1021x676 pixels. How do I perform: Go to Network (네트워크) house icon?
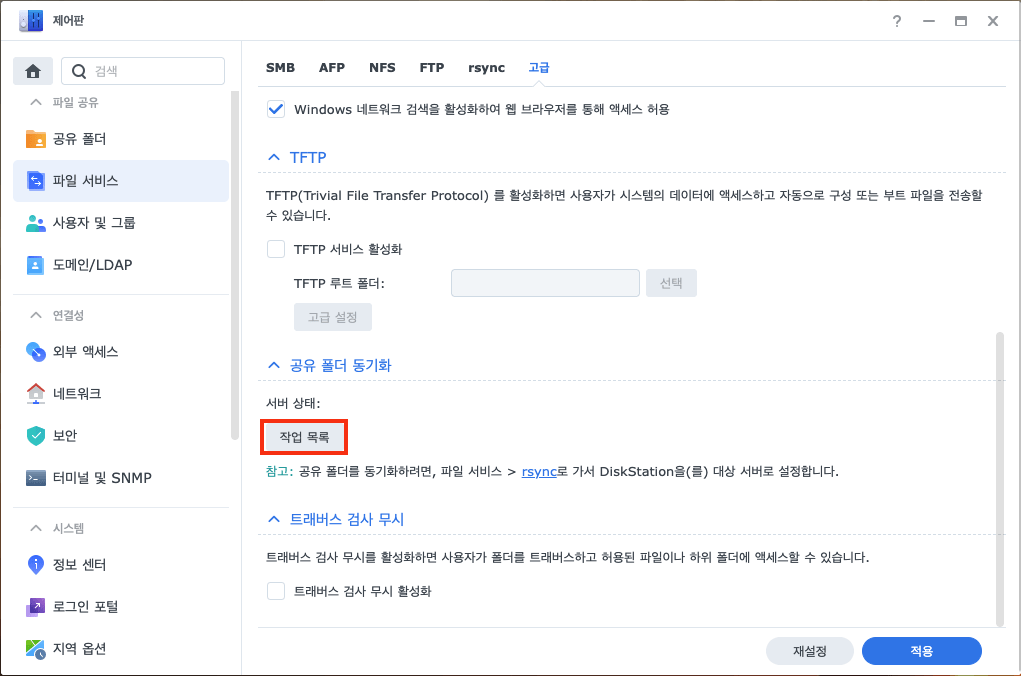coord(36,394)
